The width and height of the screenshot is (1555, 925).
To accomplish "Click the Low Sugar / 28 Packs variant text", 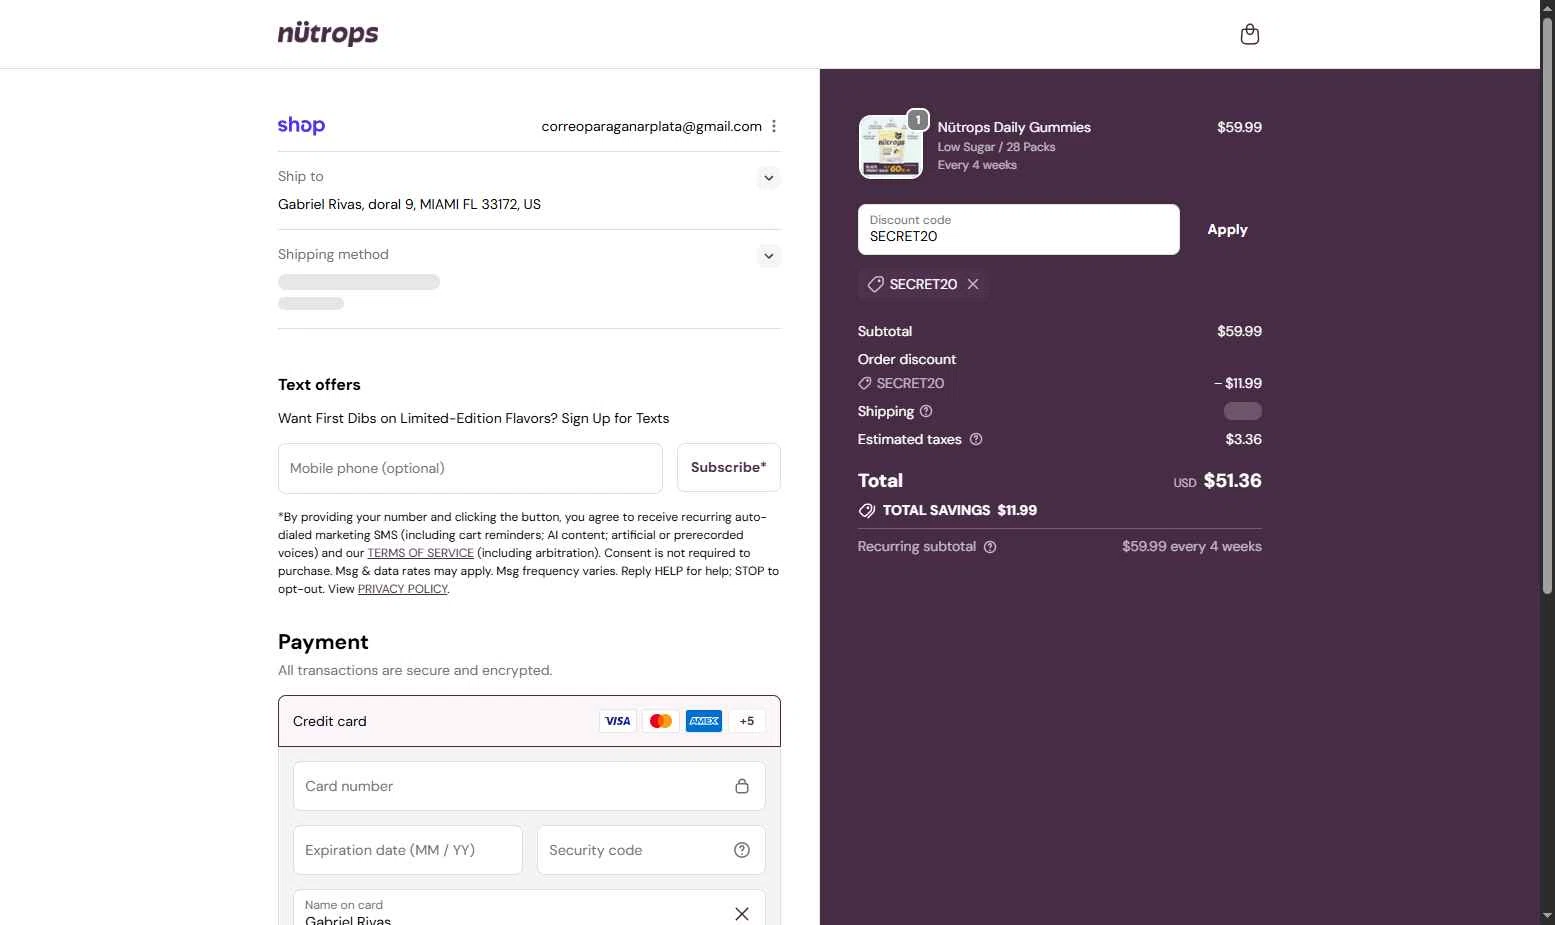I will coord(996,147).
